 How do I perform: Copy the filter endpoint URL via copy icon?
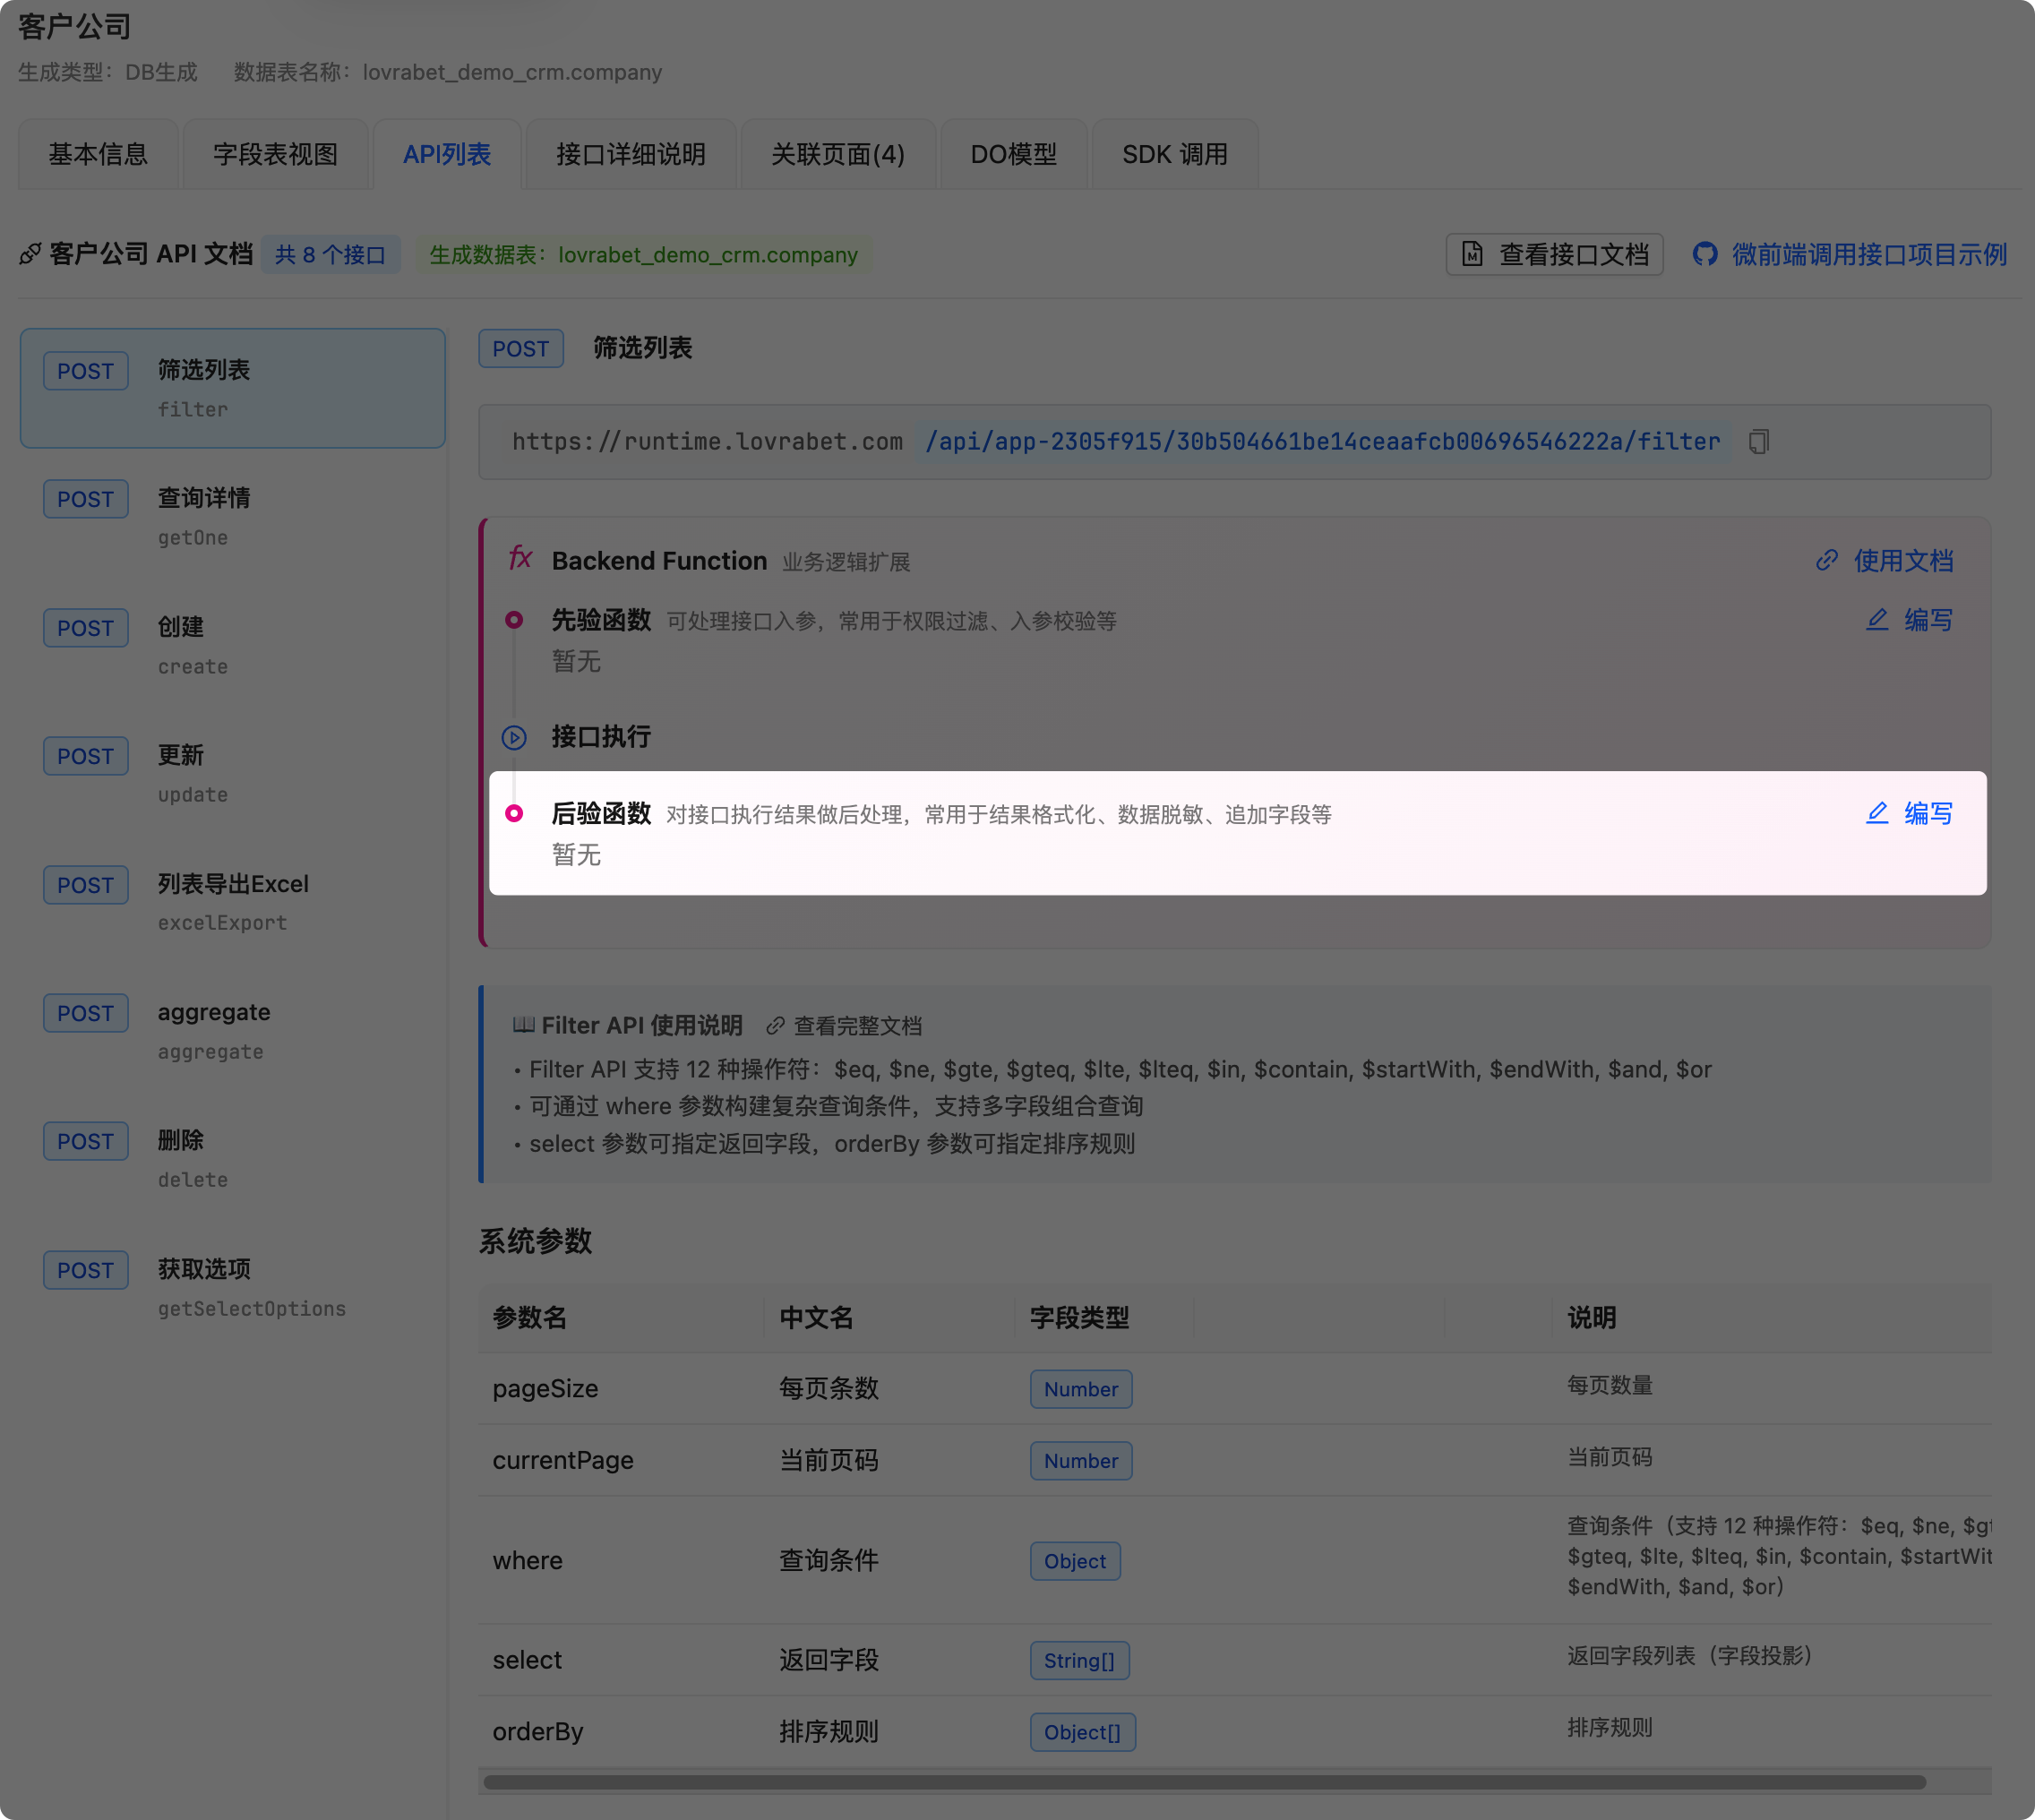point(1760,440)
